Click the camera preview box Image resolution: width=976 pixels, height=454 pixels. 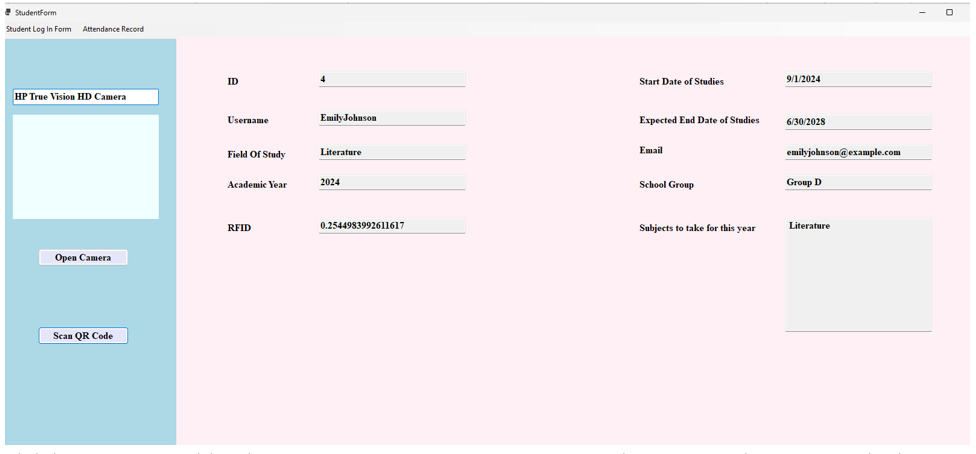[85, 167]
